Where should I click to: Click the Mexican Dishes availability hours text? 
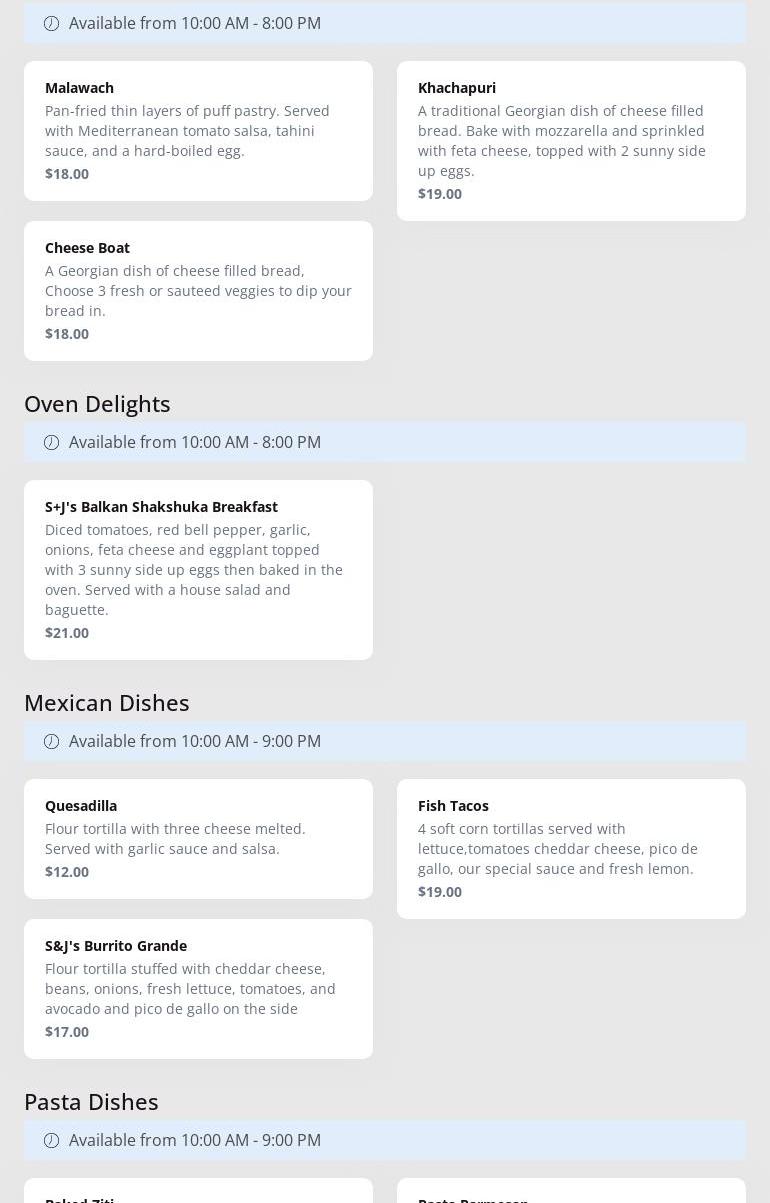pyautogui.click(x=195, y=741)
